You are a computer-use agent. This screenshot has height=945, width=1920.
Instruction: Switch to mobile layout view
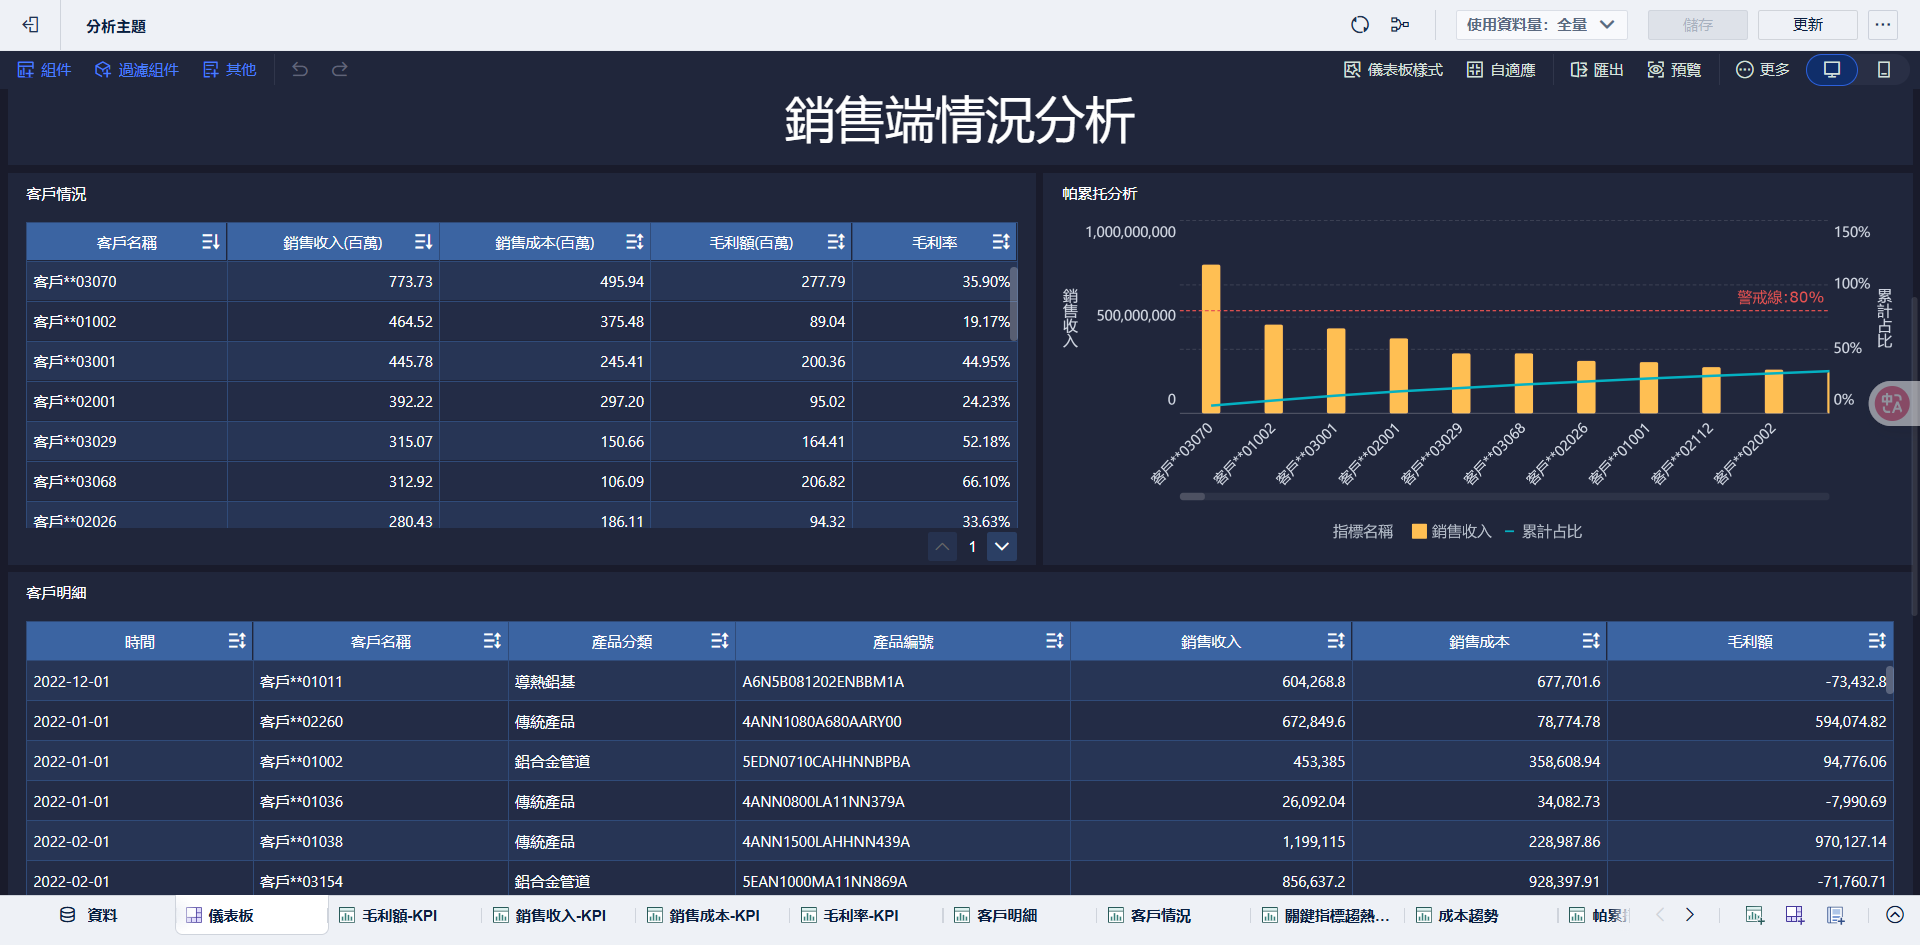pyautogui.click(x=1884, y=70)
